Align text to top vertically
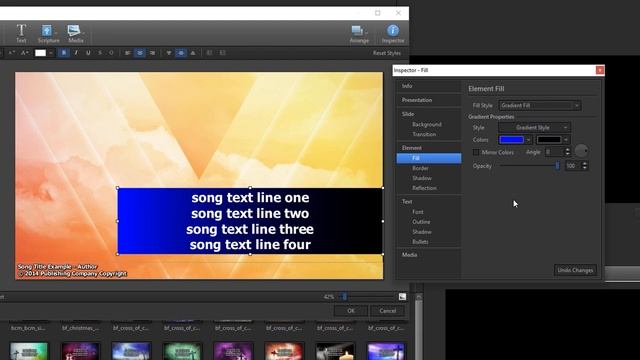Viewport: 640px width, 360px height. [169, 53]
